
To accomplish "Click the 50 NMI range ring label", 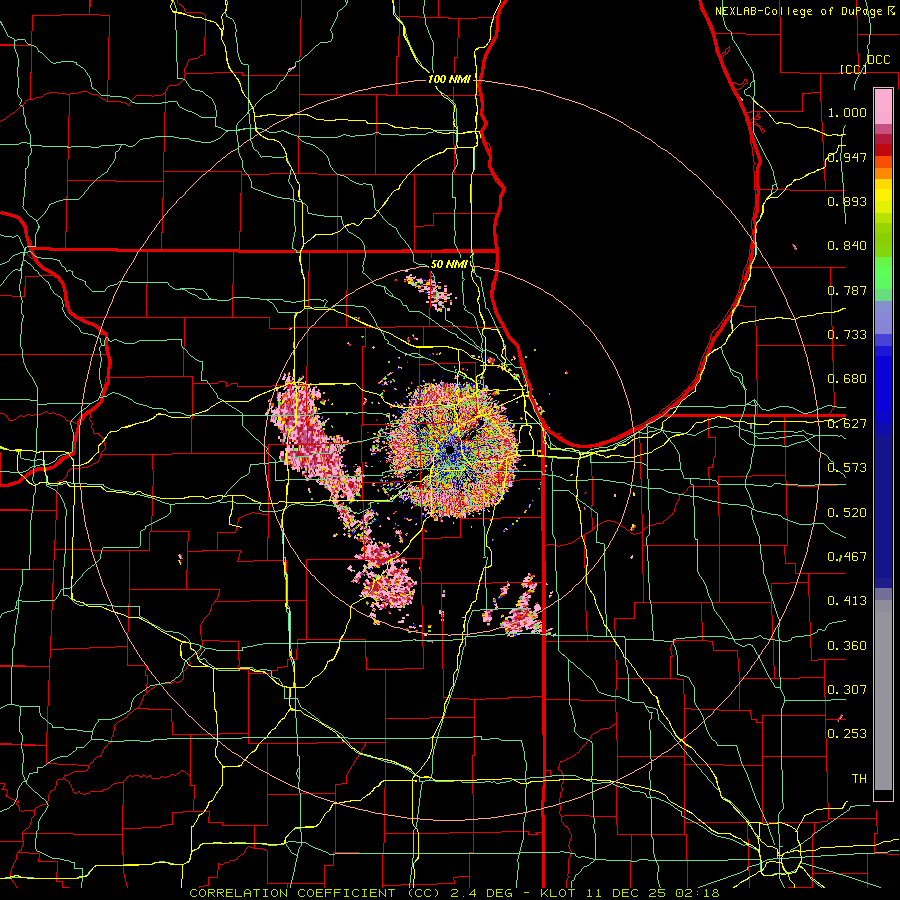I will (x=449, y=264).
